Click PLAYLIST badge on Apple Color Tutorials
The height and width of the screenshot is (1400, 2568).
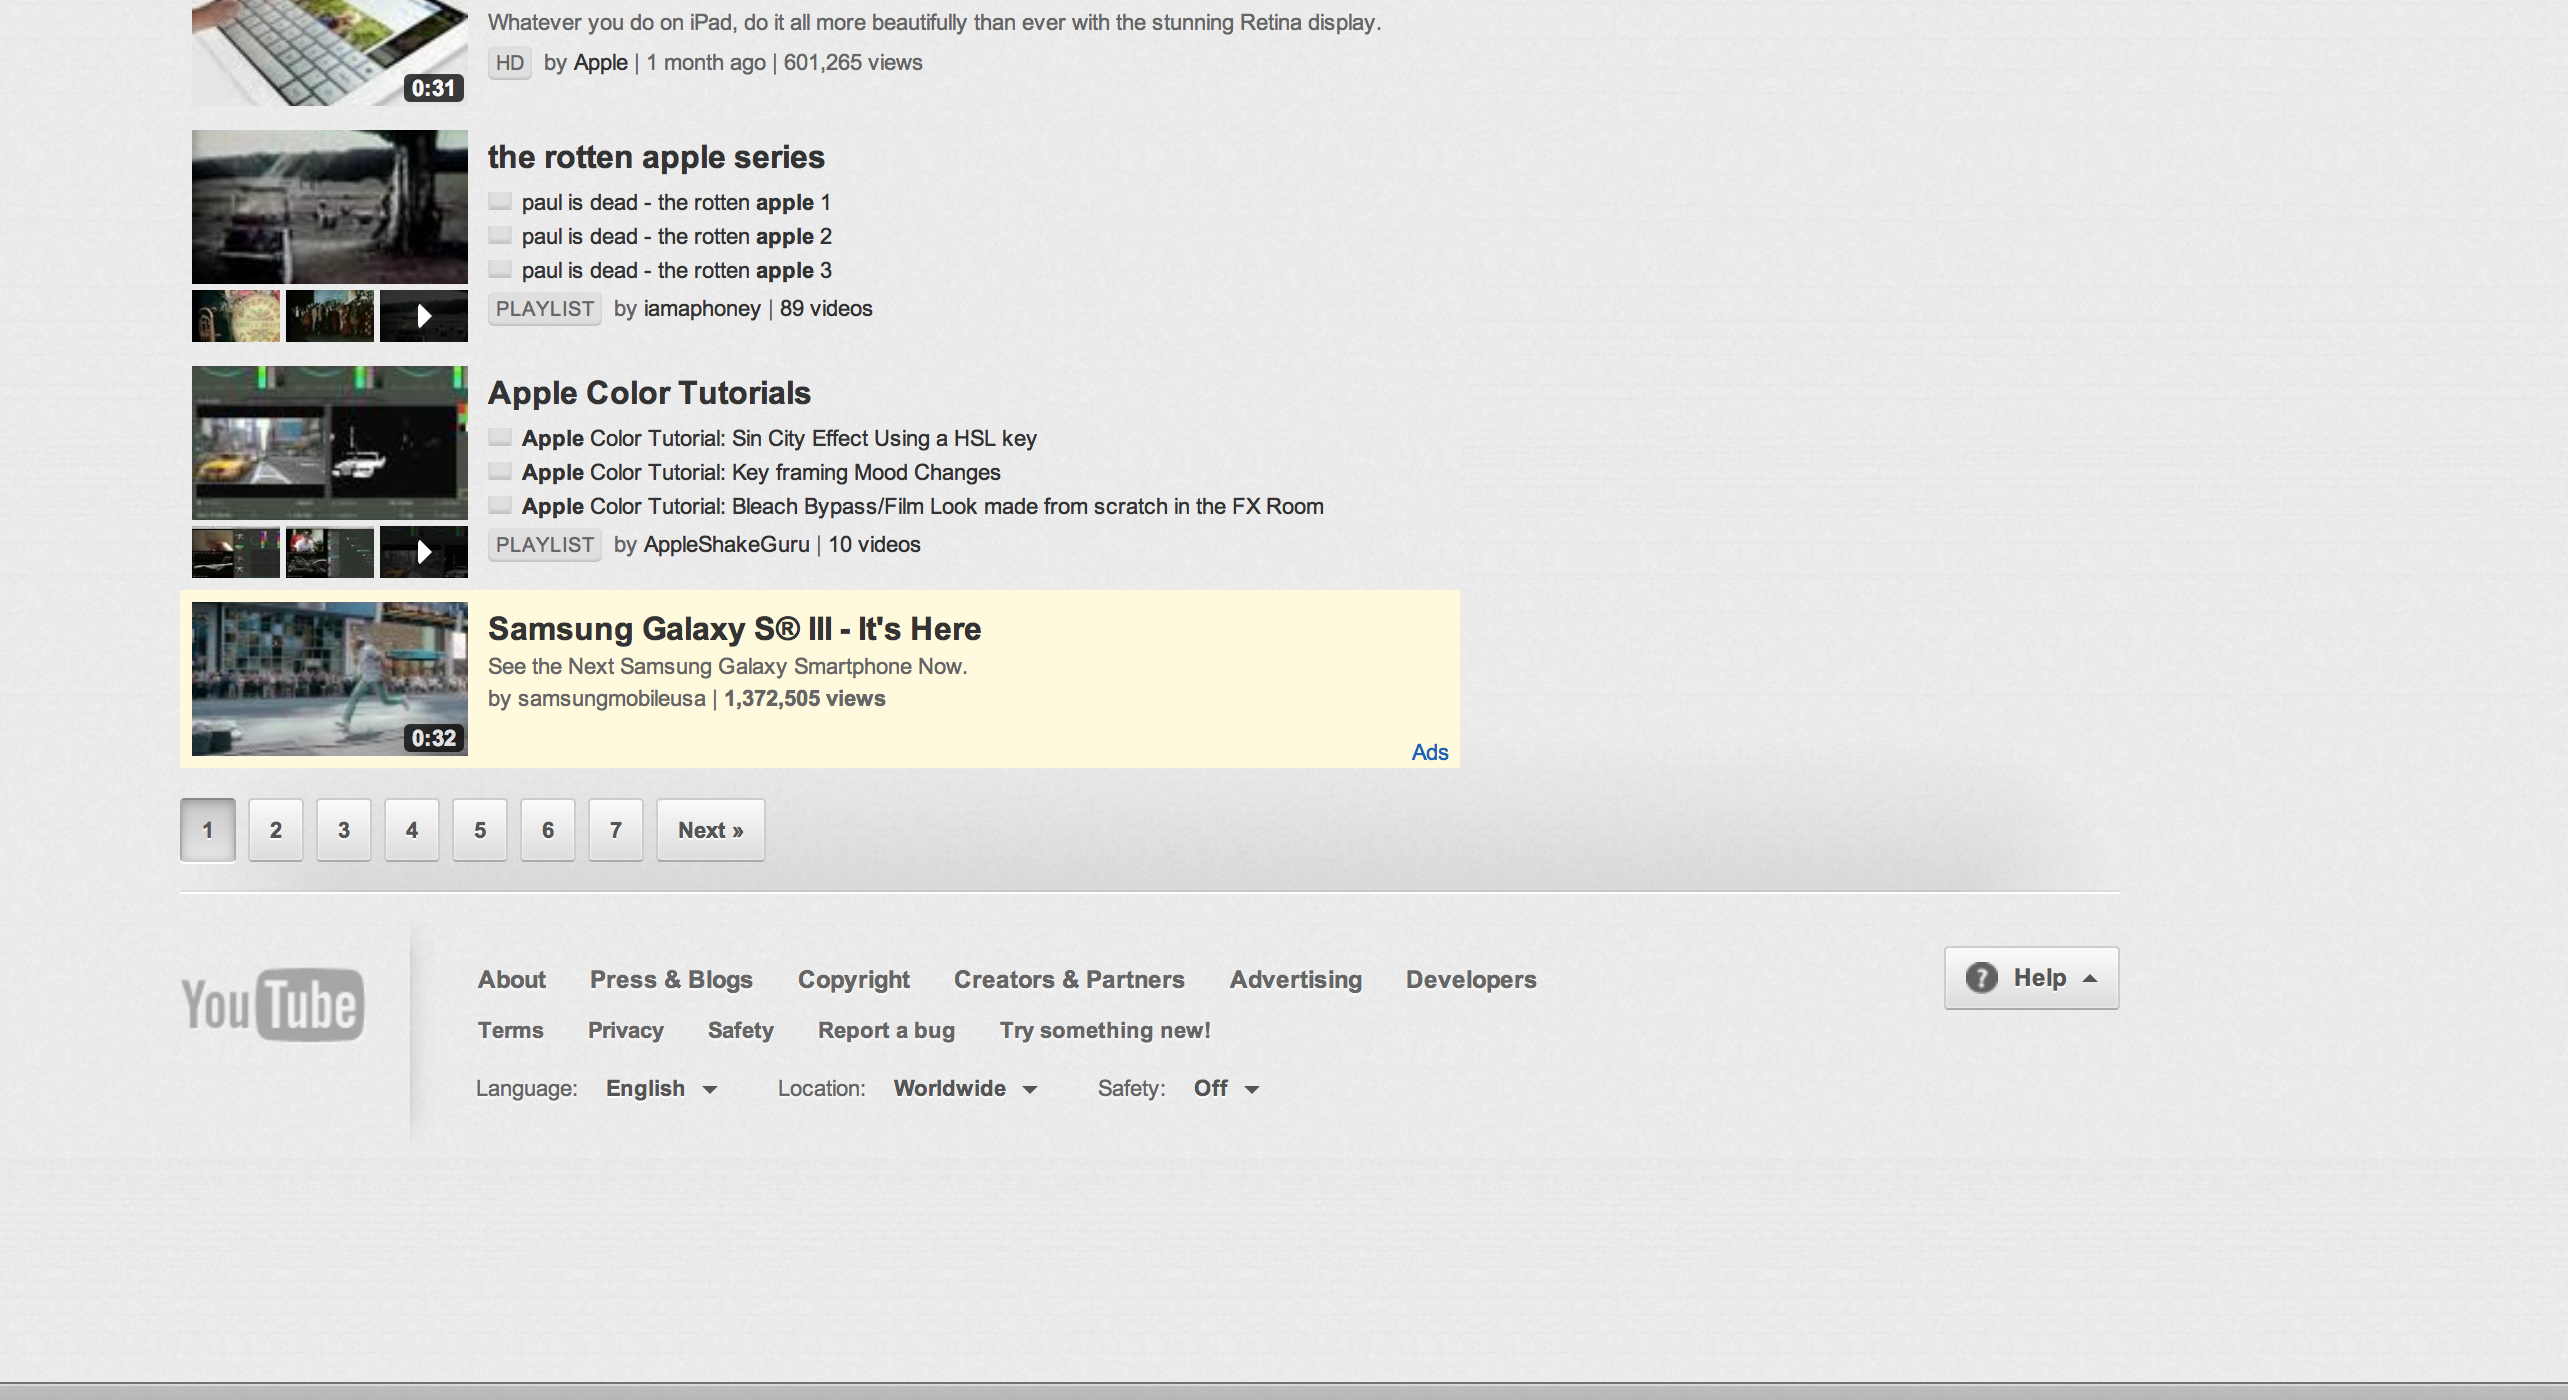[x=545, y=545]
